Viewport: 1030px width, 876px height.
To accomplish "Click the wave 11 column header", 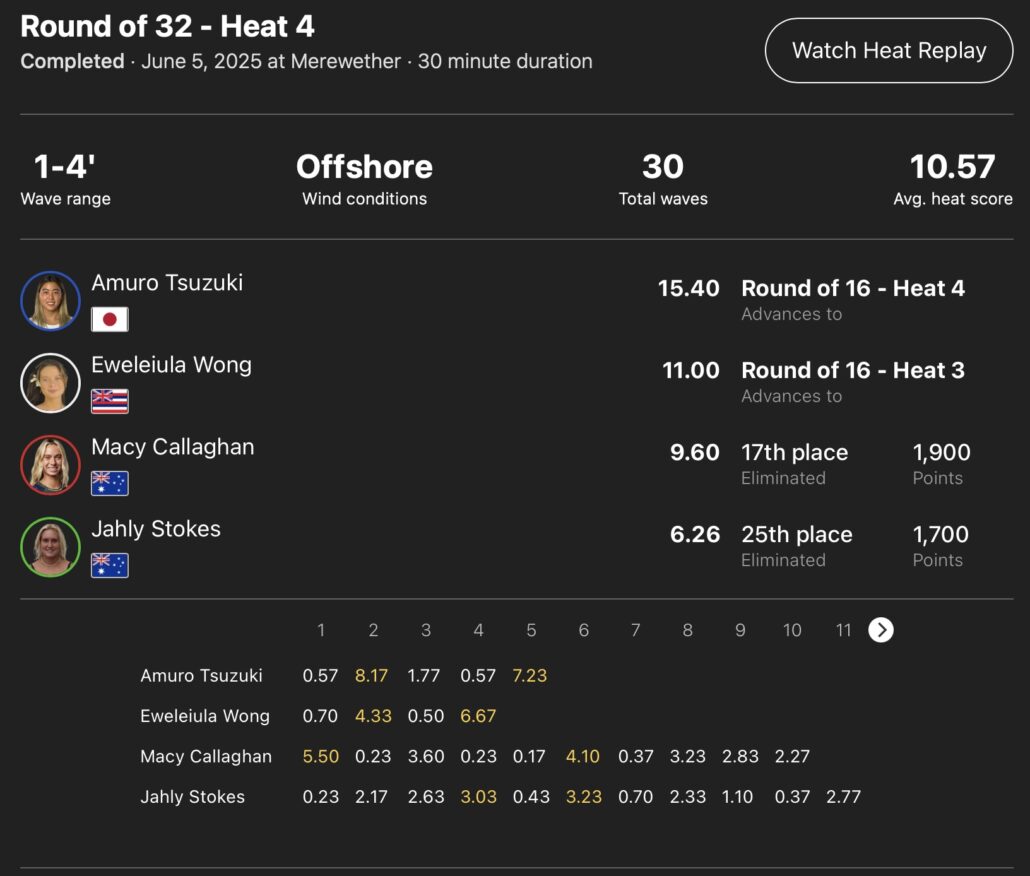I will (843, 630).
